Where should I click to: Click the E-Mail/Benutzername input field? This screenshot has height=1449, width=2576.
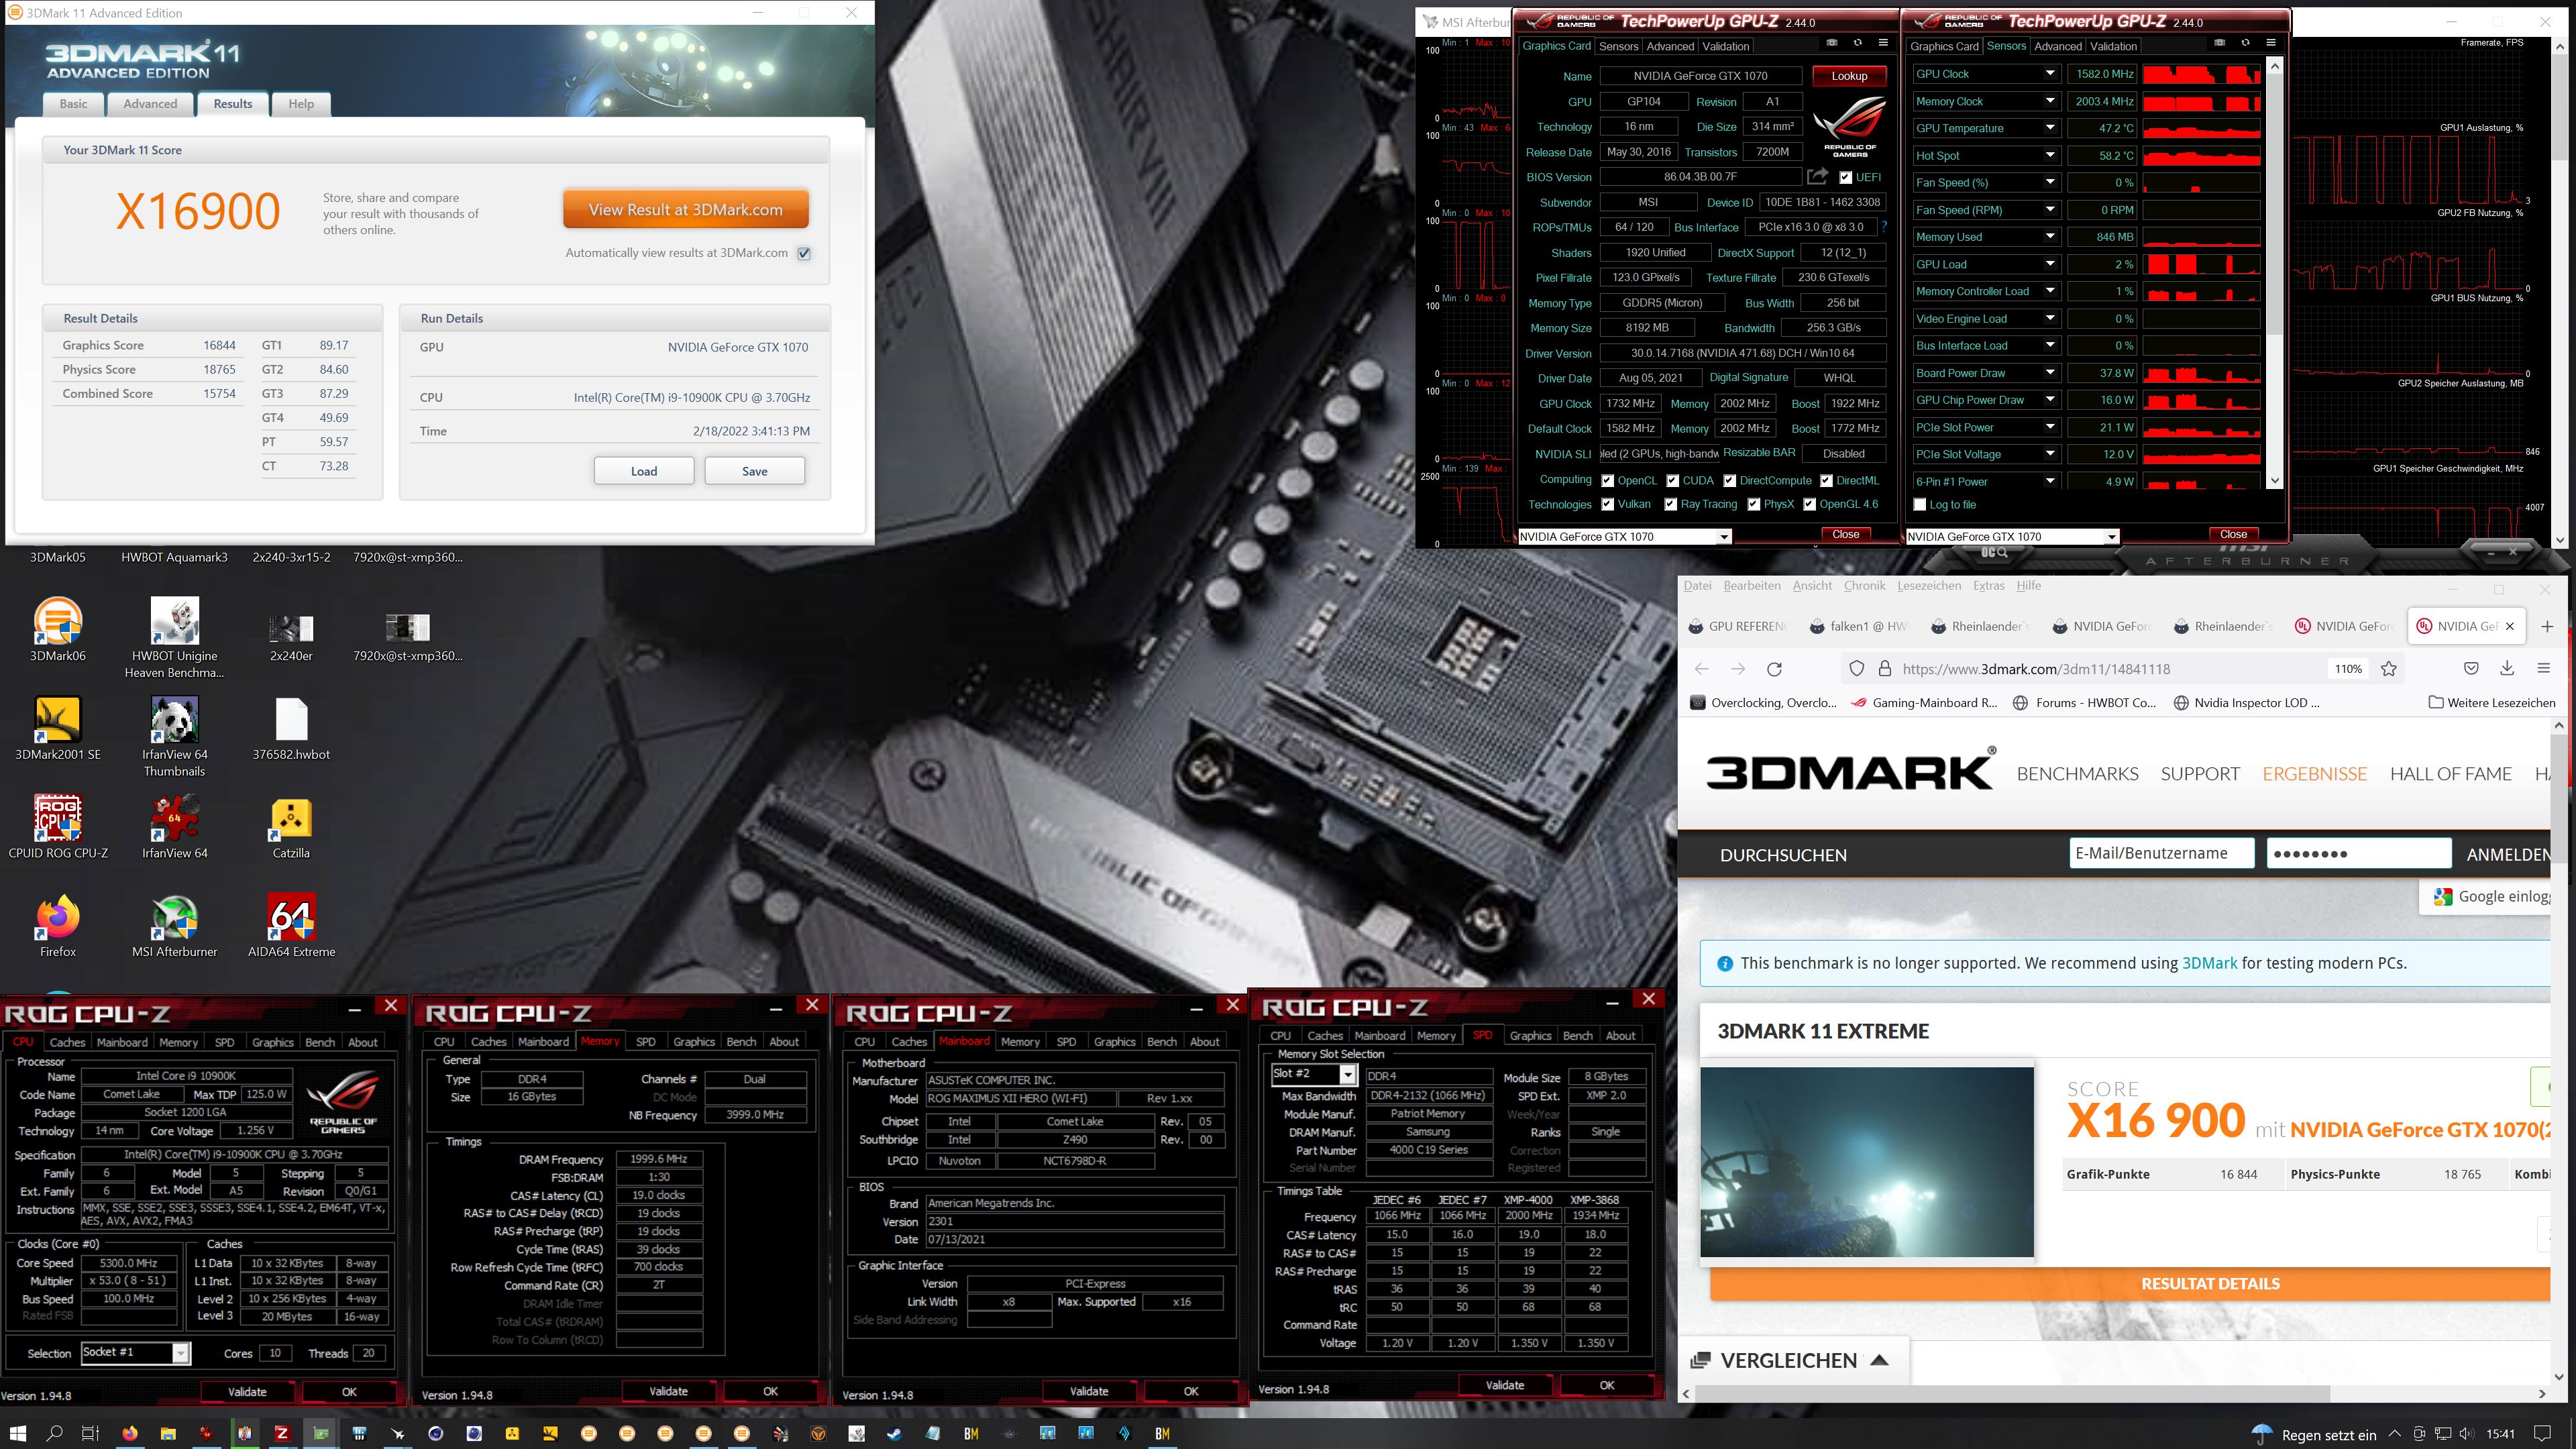(2162, 853)
